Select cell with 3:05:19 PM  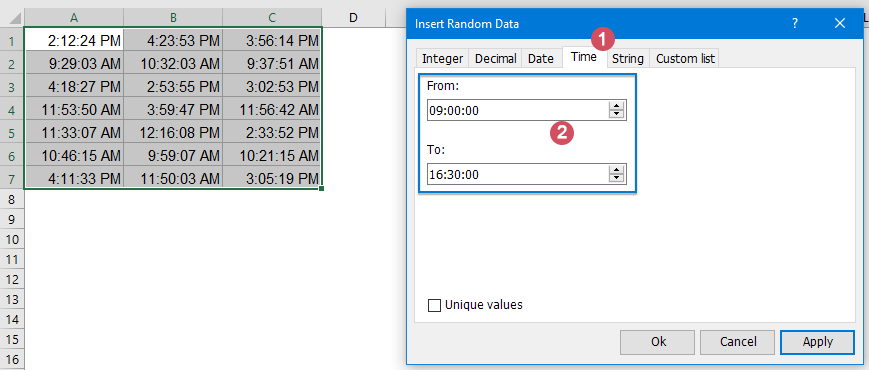coord(272,178)
